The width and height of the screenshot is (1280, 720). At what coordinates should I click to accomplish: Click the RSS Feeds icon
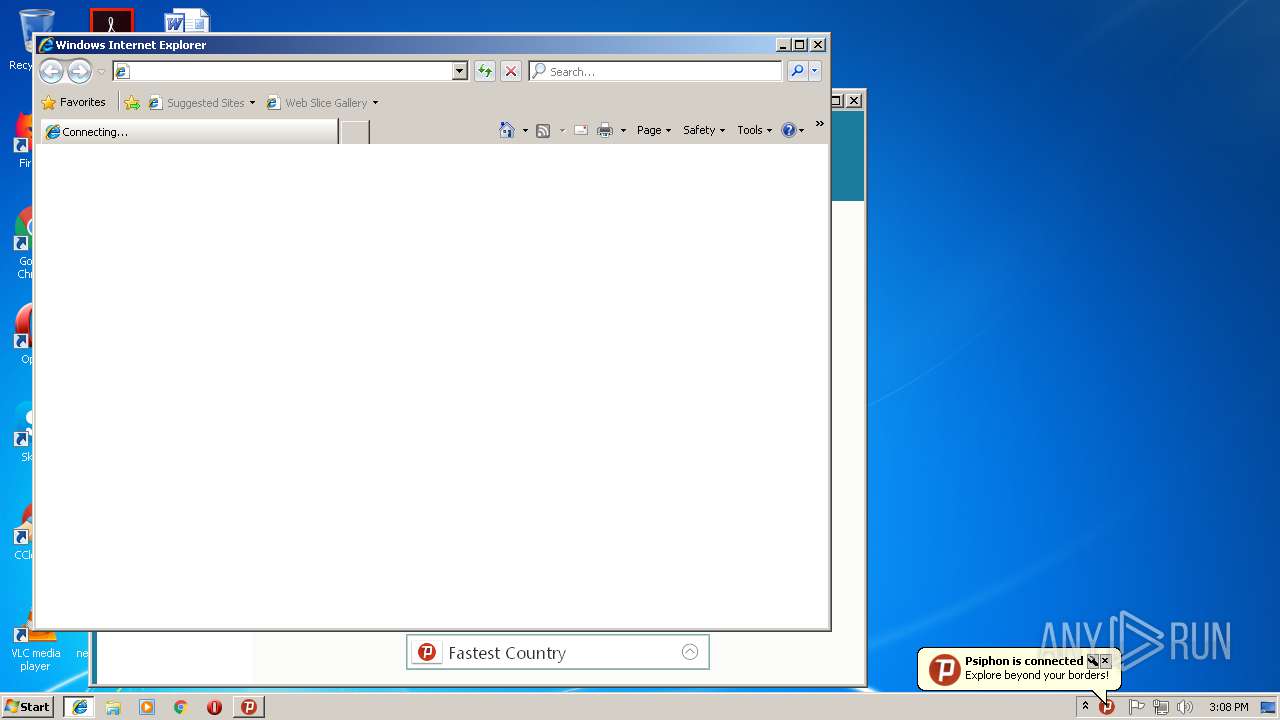coord(543,130)
